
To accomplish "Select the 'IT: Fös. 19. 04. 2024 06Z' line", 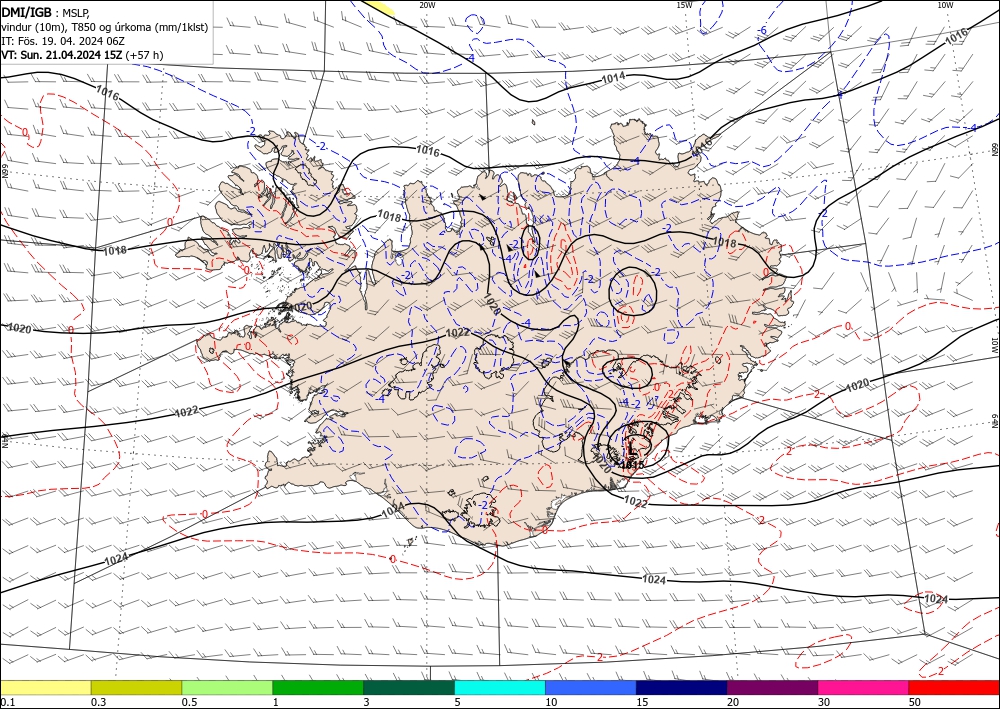I will [62, 41].
